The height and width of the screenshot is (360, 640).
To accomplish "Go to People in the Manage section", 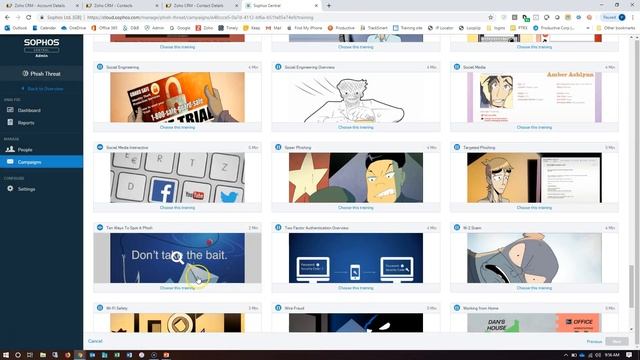I will point(41,149).
